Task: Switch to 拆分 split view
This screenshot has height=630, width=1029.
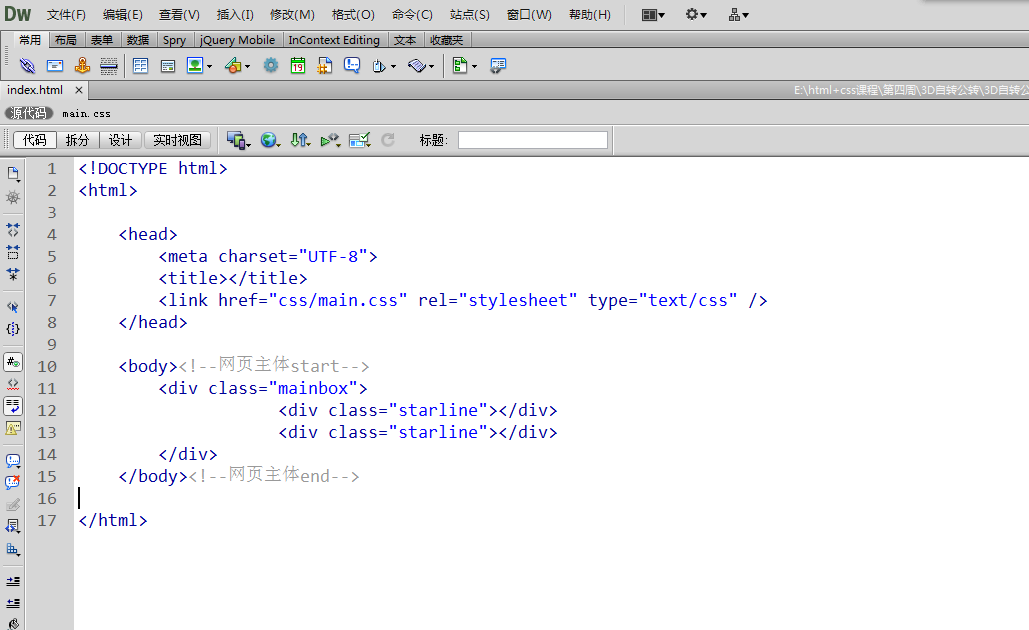Action: (x=77, y=140)
